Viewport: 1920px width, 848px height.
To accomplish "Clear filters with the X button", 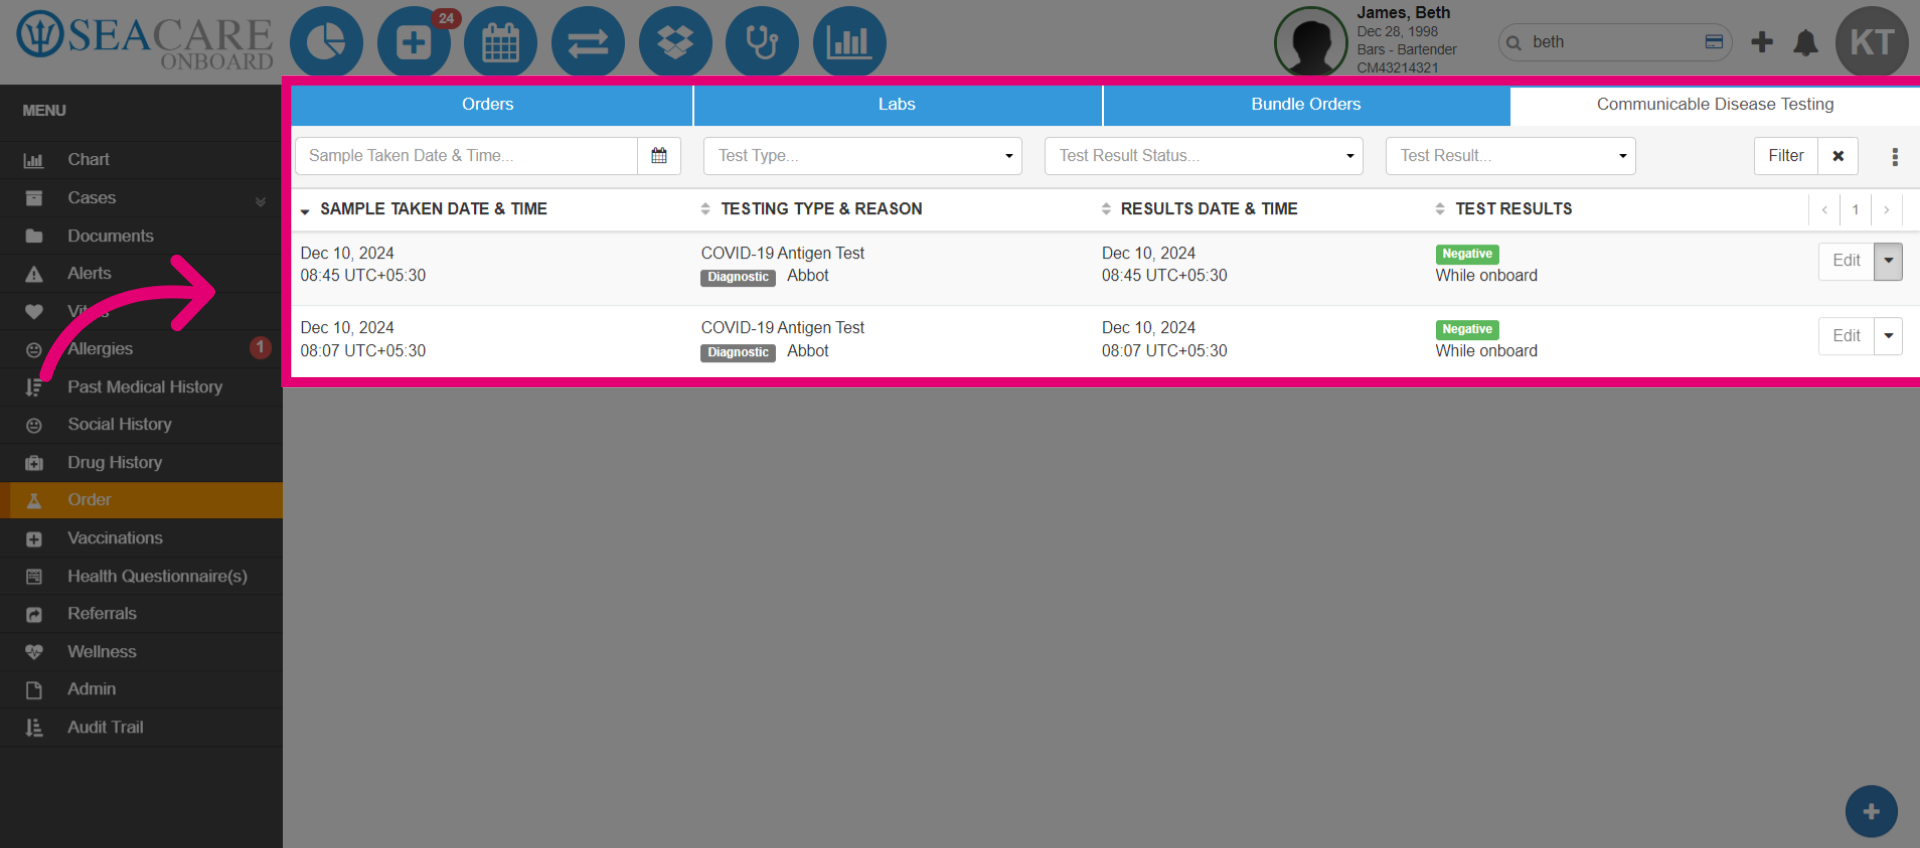I will click(1838, 156).
